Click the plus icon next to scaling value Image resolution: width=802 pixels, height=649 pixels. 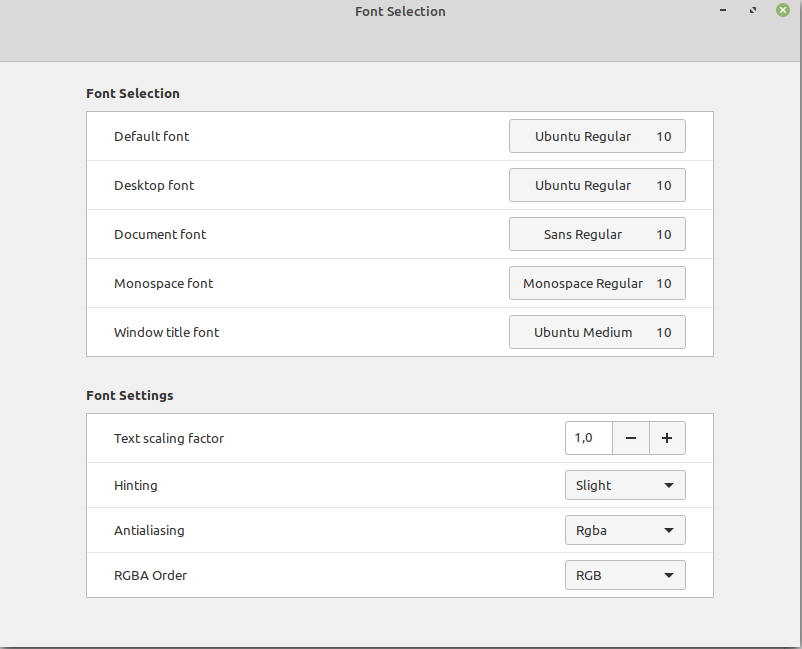[x=667, y=438]
